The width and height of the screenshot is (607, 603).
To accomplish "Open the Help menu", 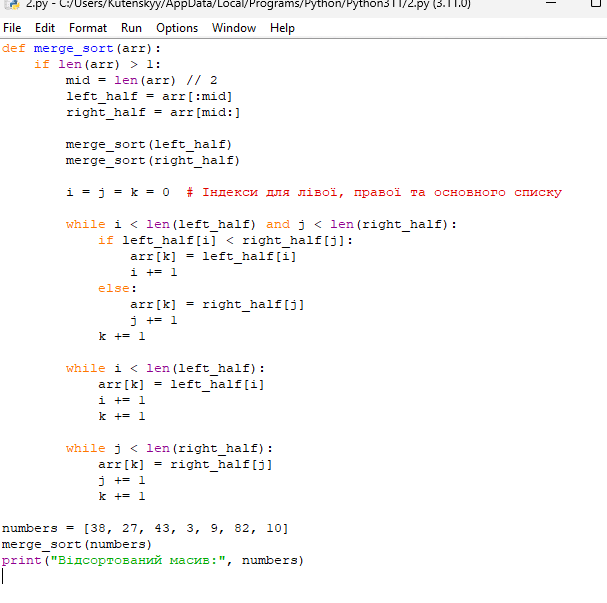I will point(282,28).
